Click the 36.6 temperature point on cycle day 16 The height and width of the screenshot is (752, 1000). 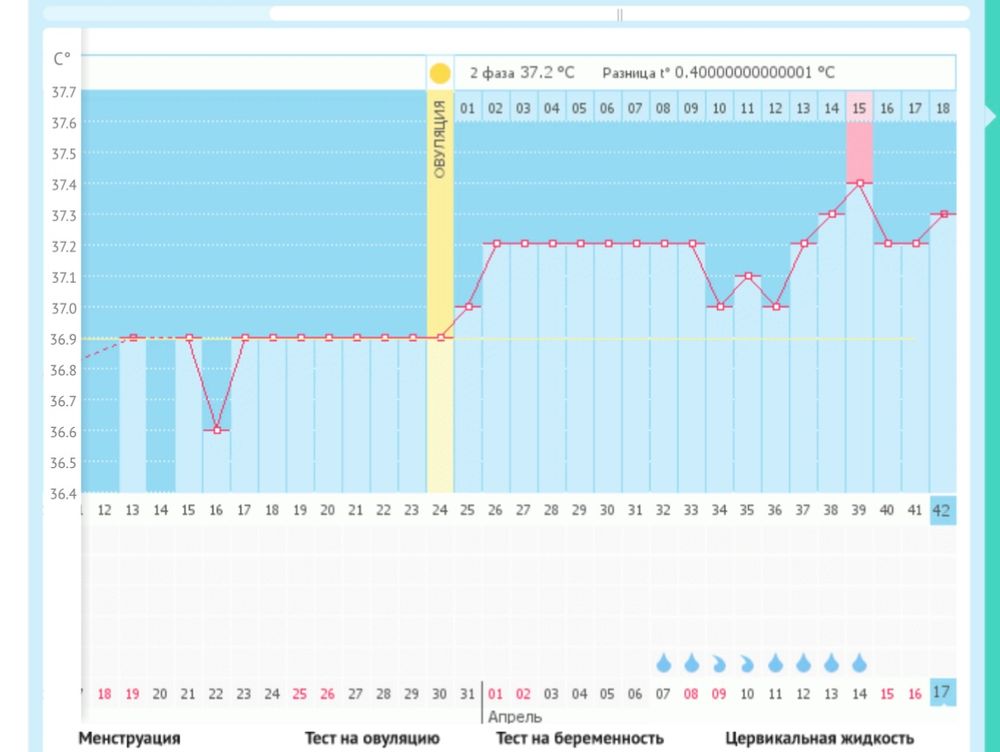tap(217, 431)
